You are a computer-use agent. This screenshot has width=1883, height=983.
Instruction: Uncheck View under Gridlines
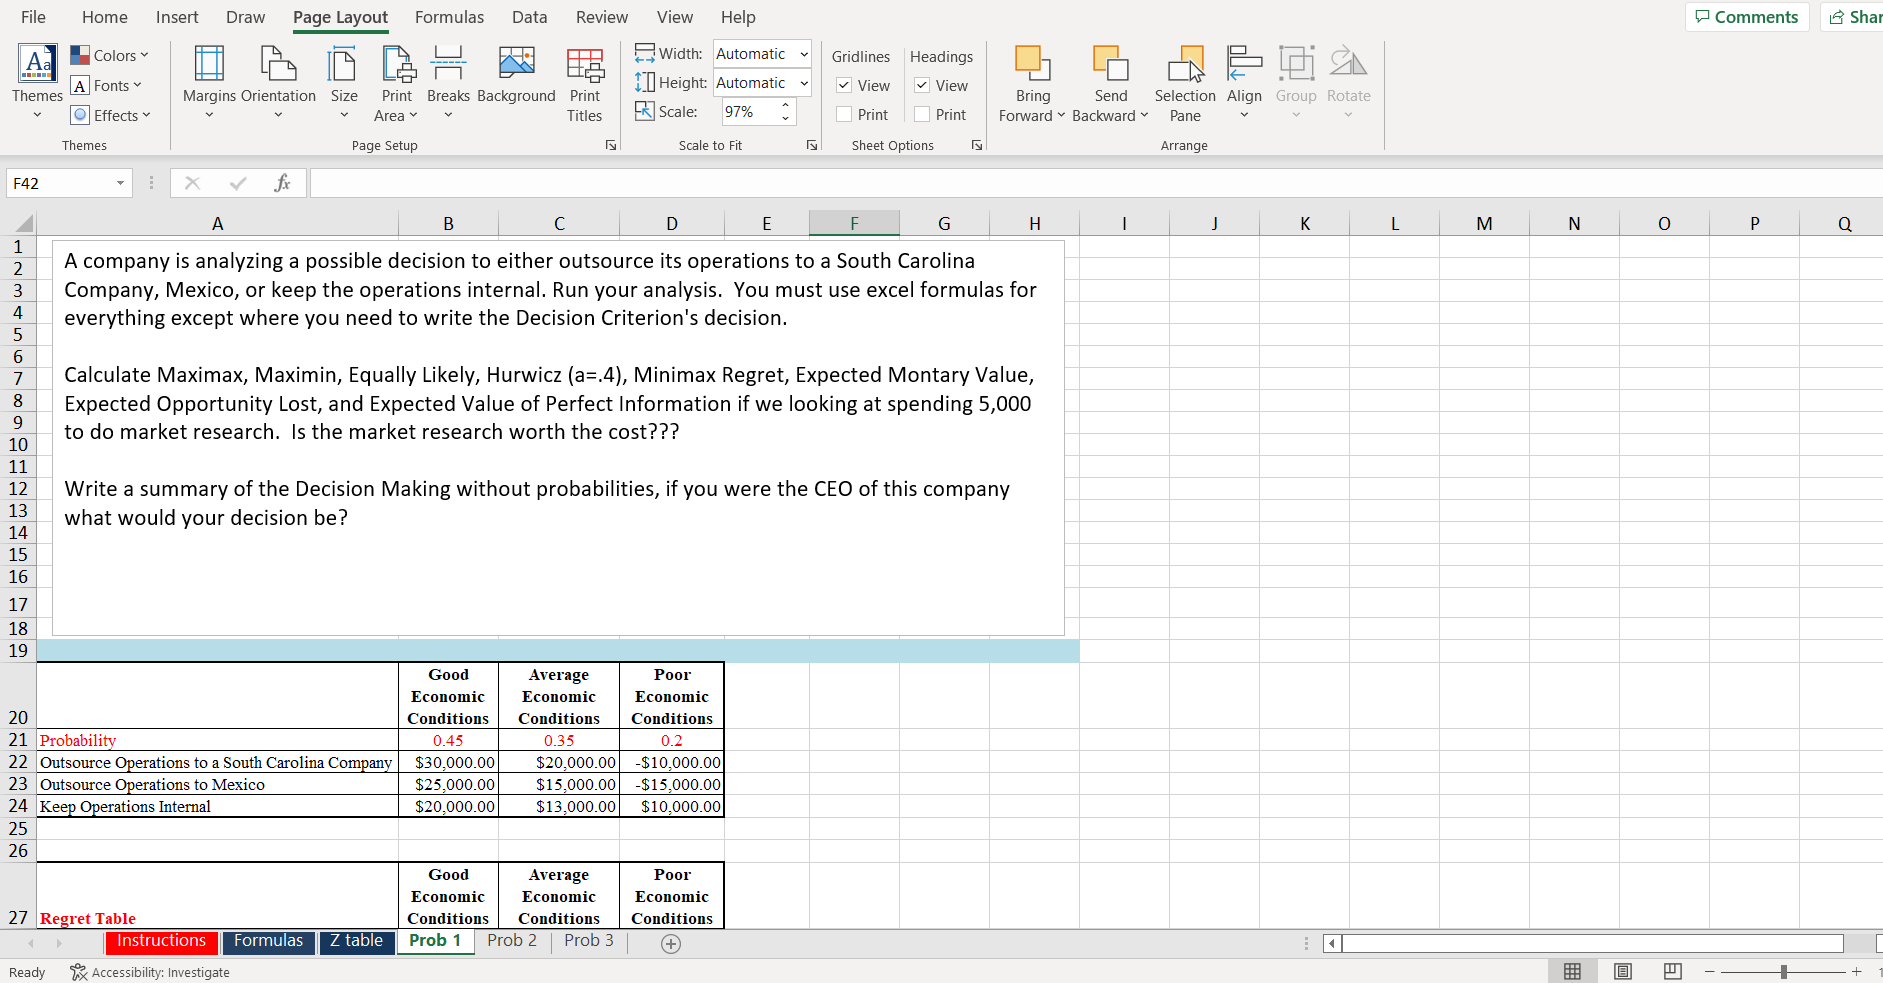[844, 85]
